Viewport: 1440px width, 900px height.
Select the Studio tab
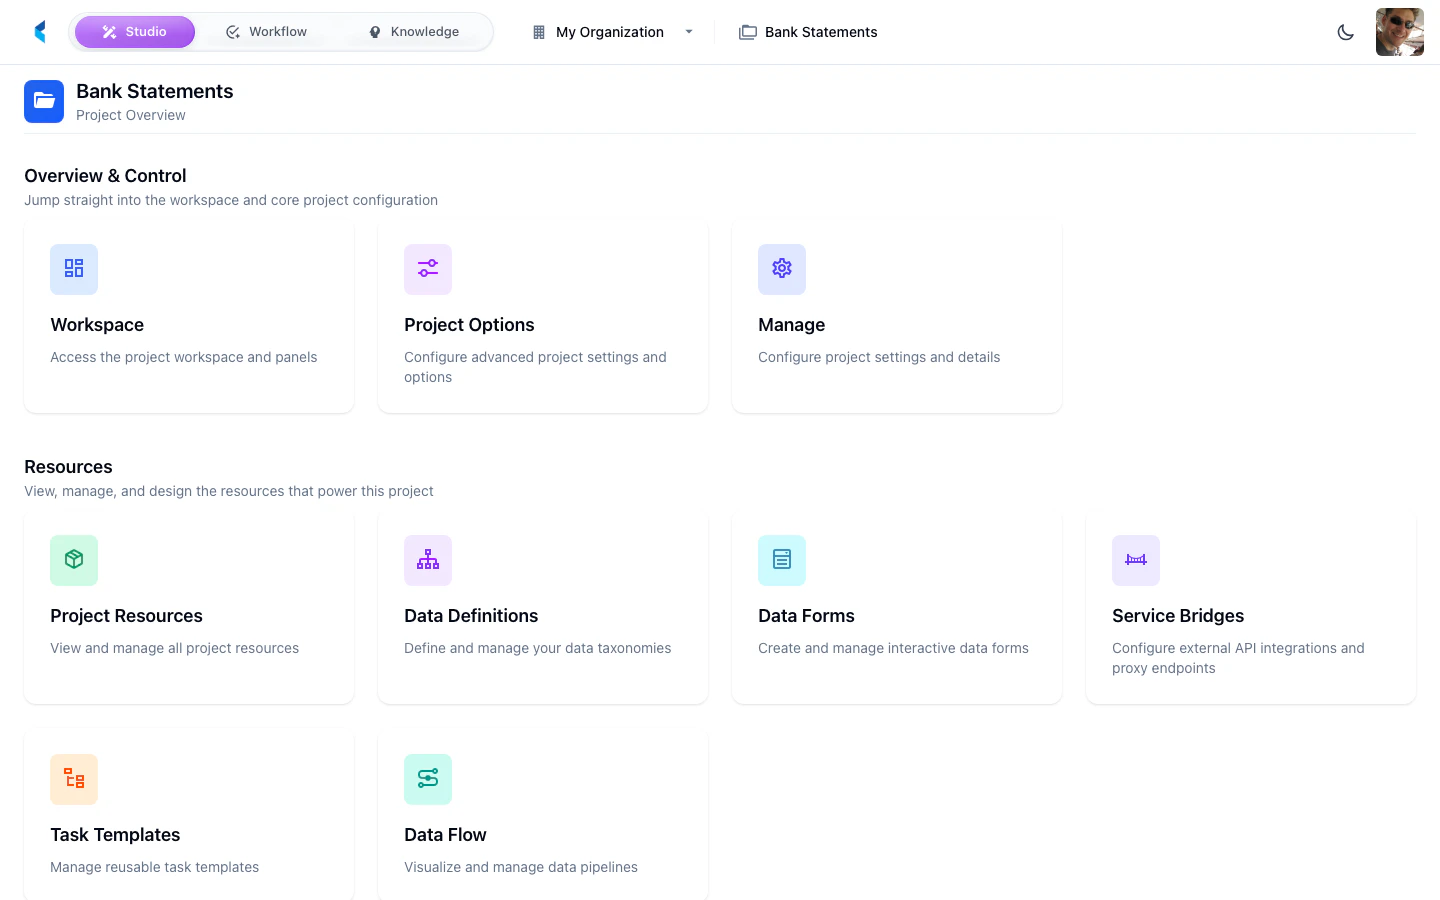click(x=135, y=31)
